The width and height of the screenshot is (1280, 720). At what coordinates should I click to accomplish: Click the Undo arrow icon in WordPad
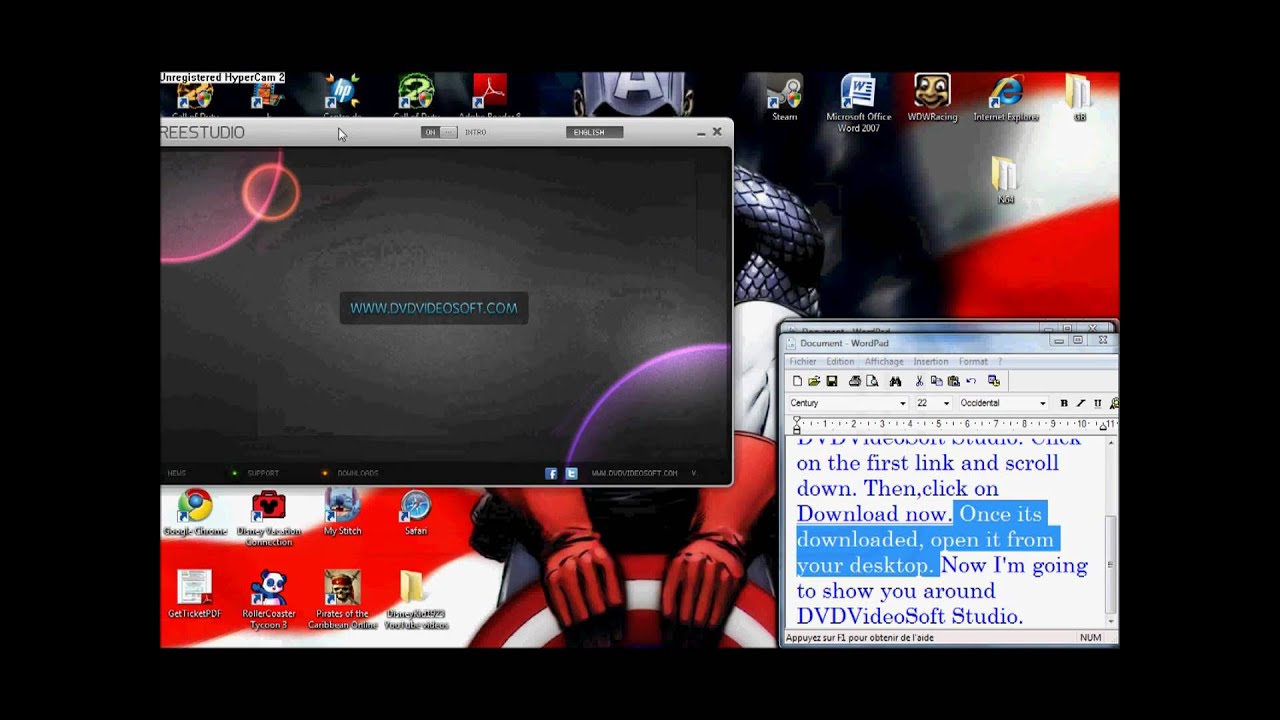click(971, 381)
